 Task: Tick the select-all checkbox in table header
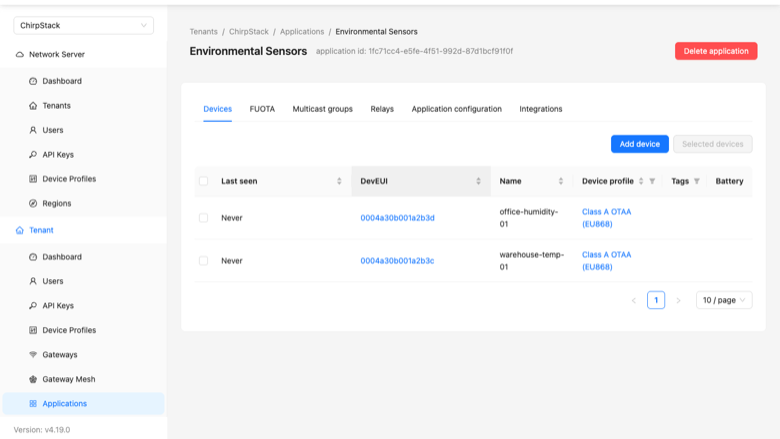point(203,181)
